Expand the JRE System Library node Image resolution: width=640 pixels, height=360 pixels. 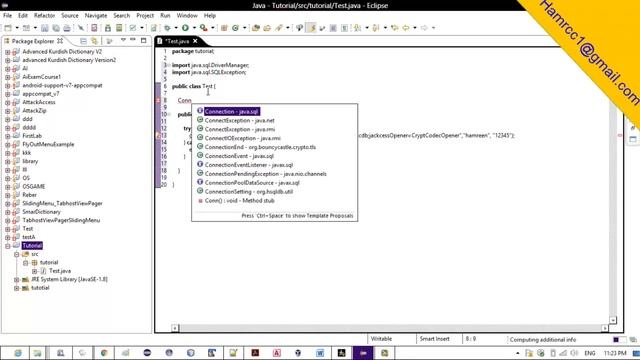click(x=16, y=280)
